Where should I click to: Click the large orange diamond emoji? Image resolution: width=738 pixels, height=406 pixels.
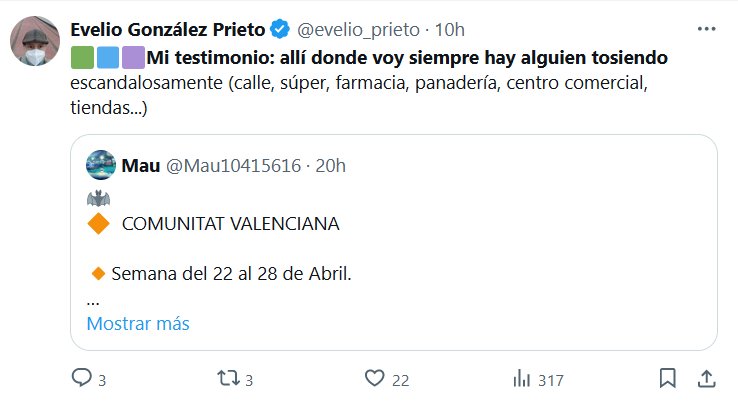point(99,224)
